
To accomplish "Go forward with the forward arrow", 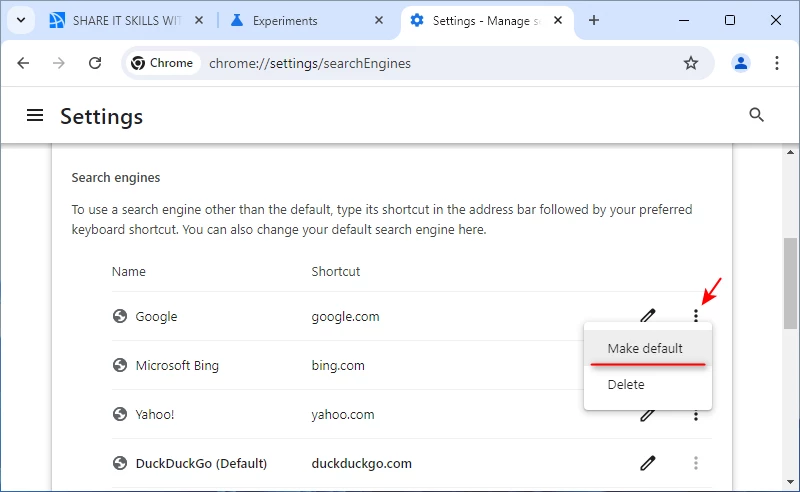I will click(x=59, y=63).
